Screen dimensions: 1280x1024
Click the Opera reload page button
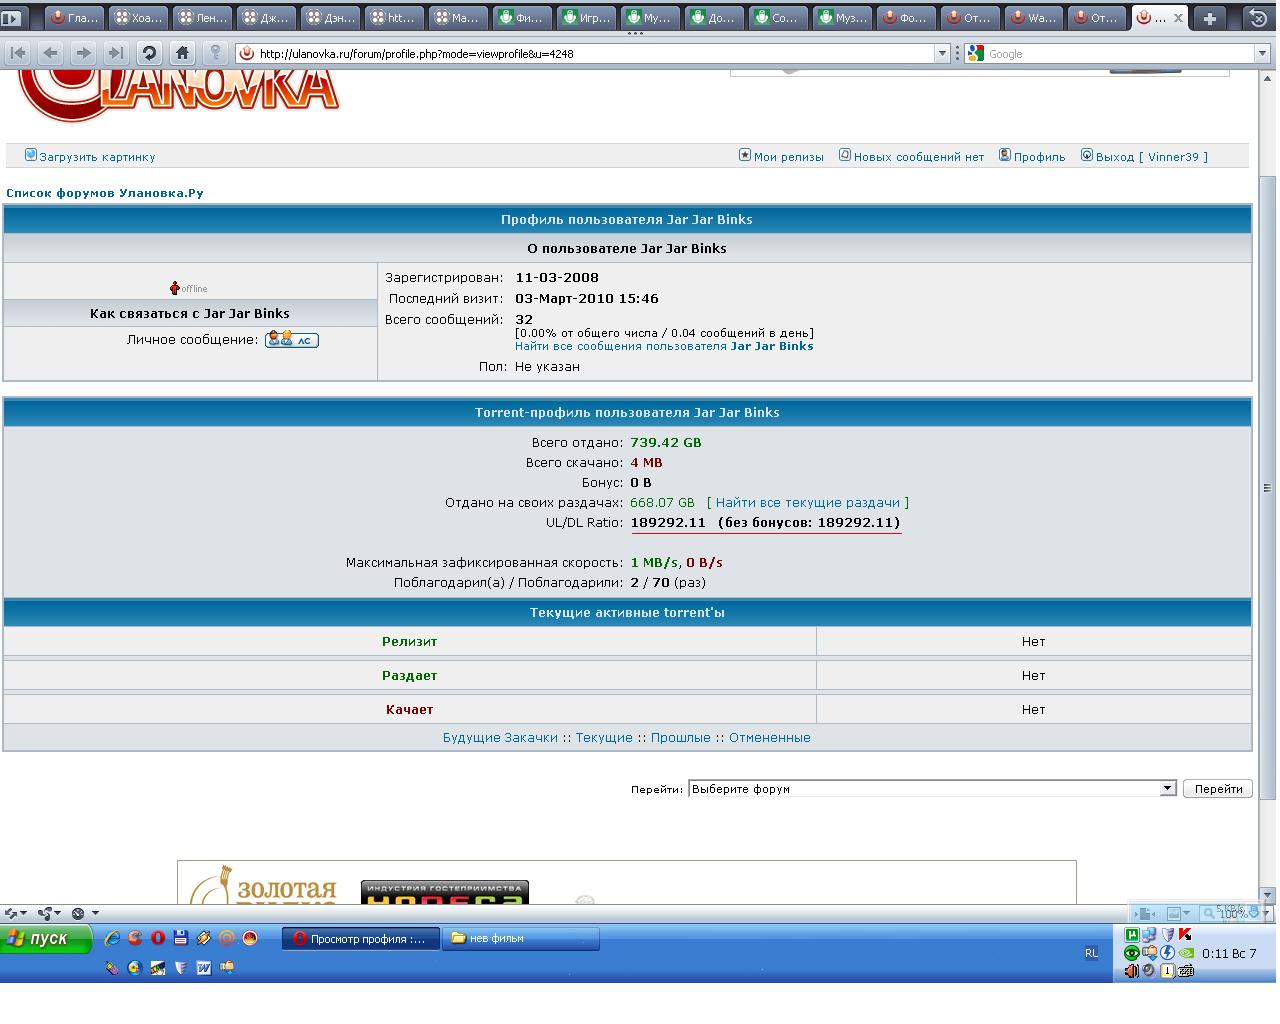point(149,53)
